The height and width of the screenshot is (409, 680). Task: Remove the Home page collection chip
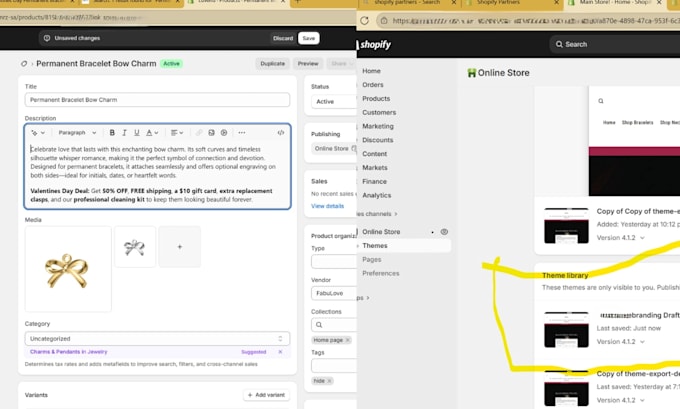click(x=347, y=340)
